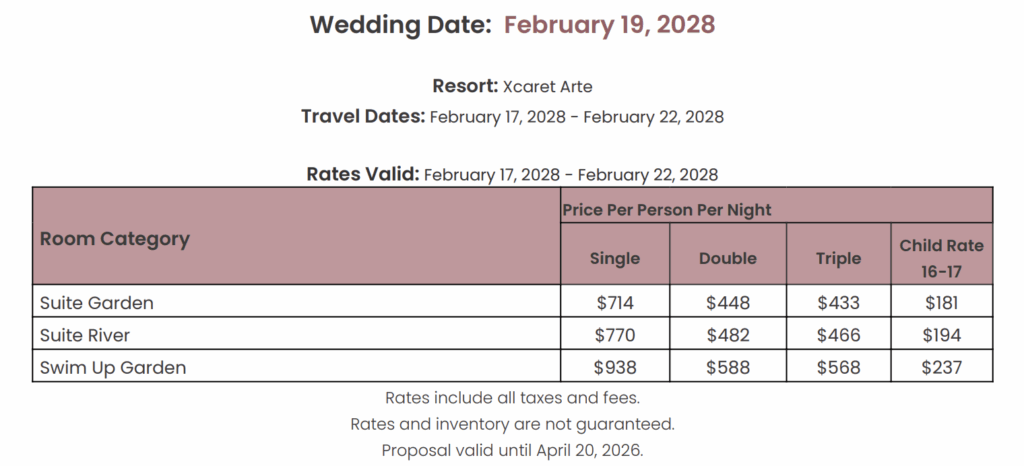
Task: Click the $482 Suite River double rate
Action: click(x=728, y=335)
